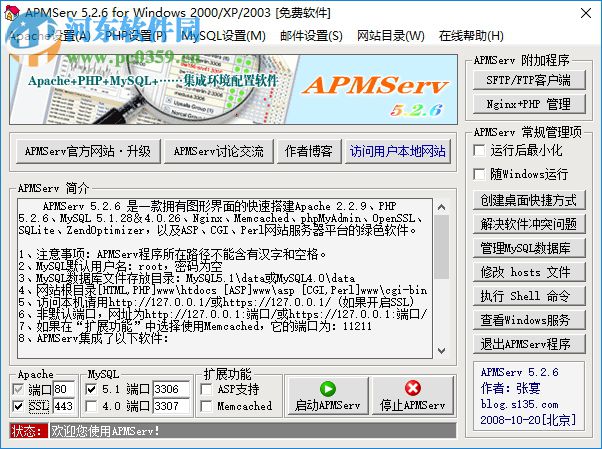The width and height of the screenshot is (602, 449).
Task: Open 作者博客 button
Action: pos(309,151)
